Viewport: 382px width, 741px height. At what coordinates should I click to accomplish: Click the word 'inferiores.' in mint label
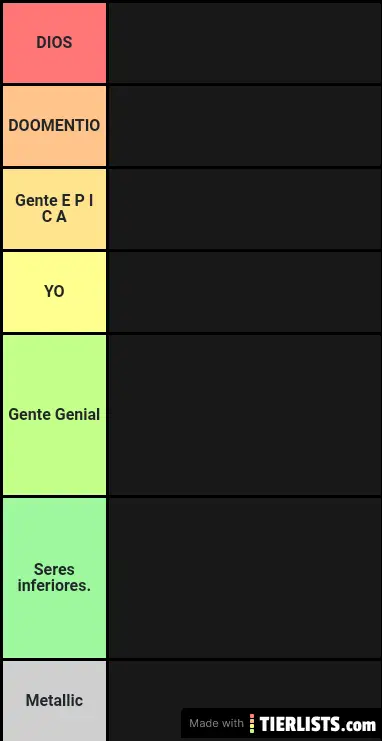[x=54, y=586]
